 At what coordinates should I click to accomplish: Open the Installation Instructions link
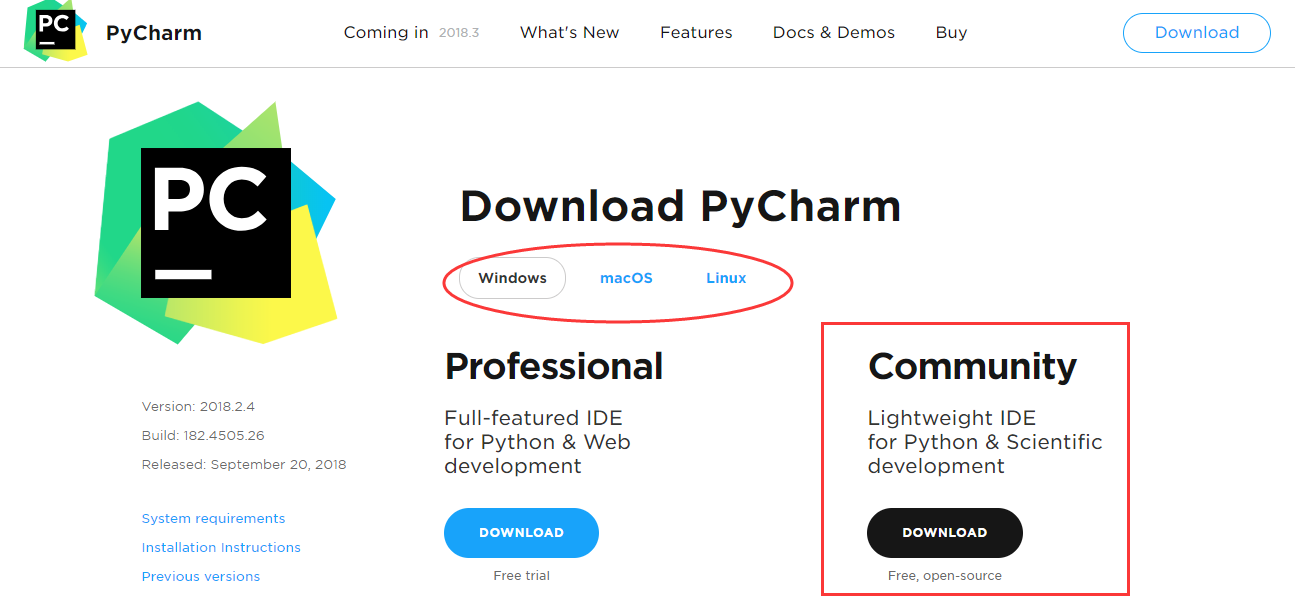coord(221,547)
